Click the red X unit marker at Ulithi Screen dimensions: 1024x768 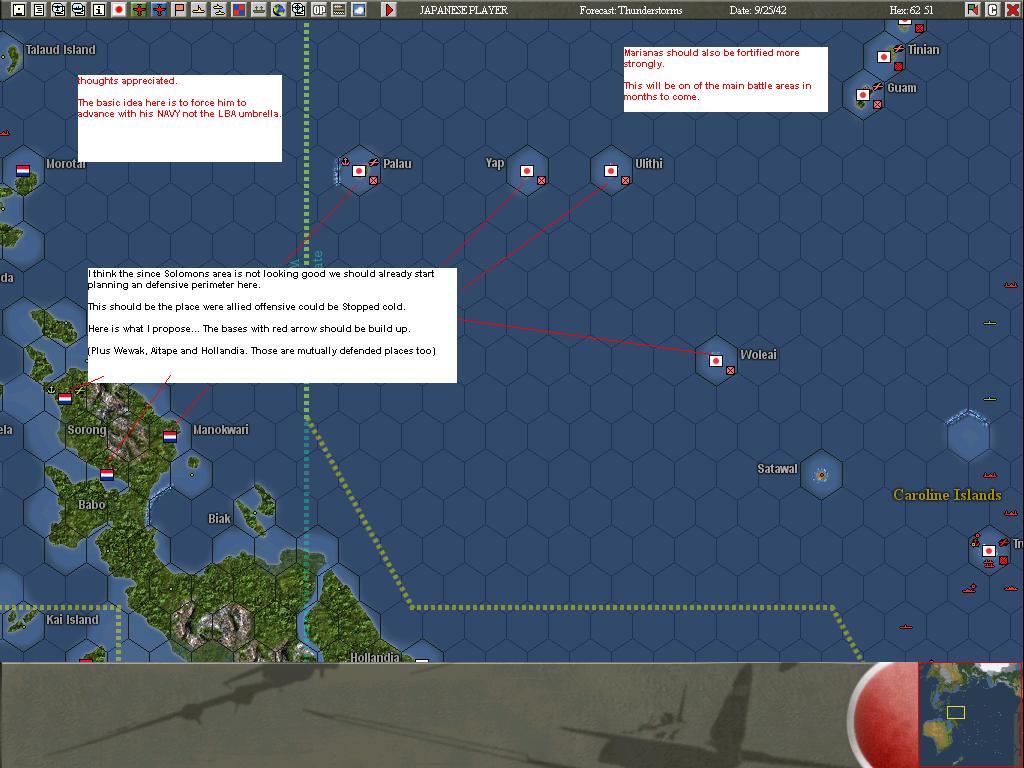pyautogui.click(x=626, y=180)
